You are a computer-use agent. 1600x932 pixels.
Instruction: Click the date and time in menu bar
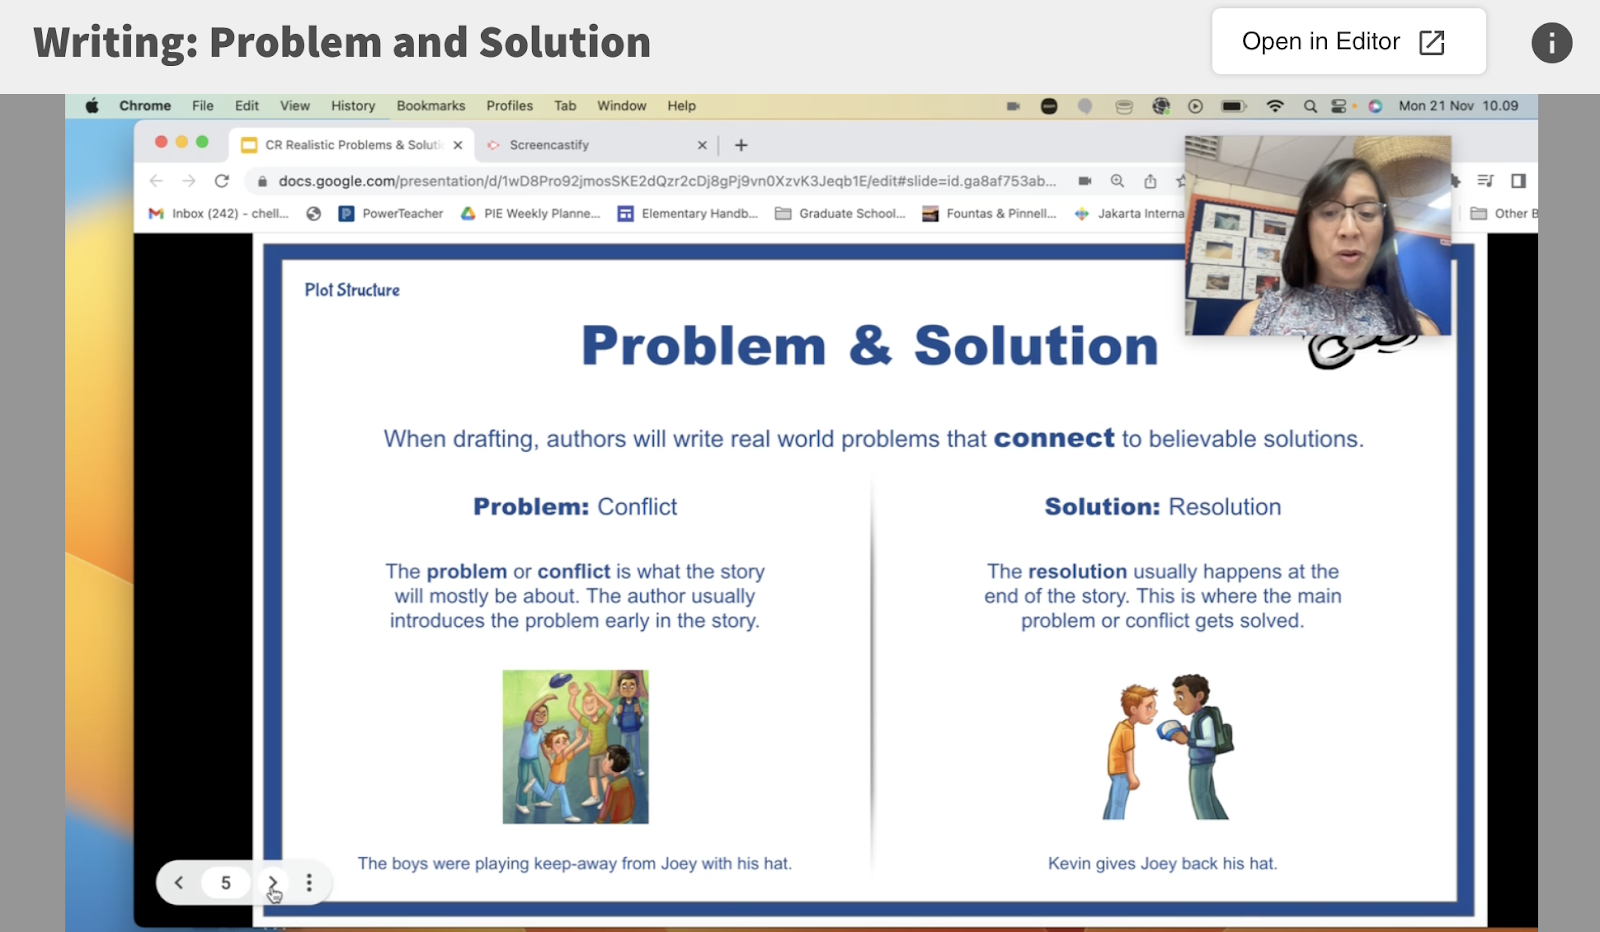[1458, 106]
